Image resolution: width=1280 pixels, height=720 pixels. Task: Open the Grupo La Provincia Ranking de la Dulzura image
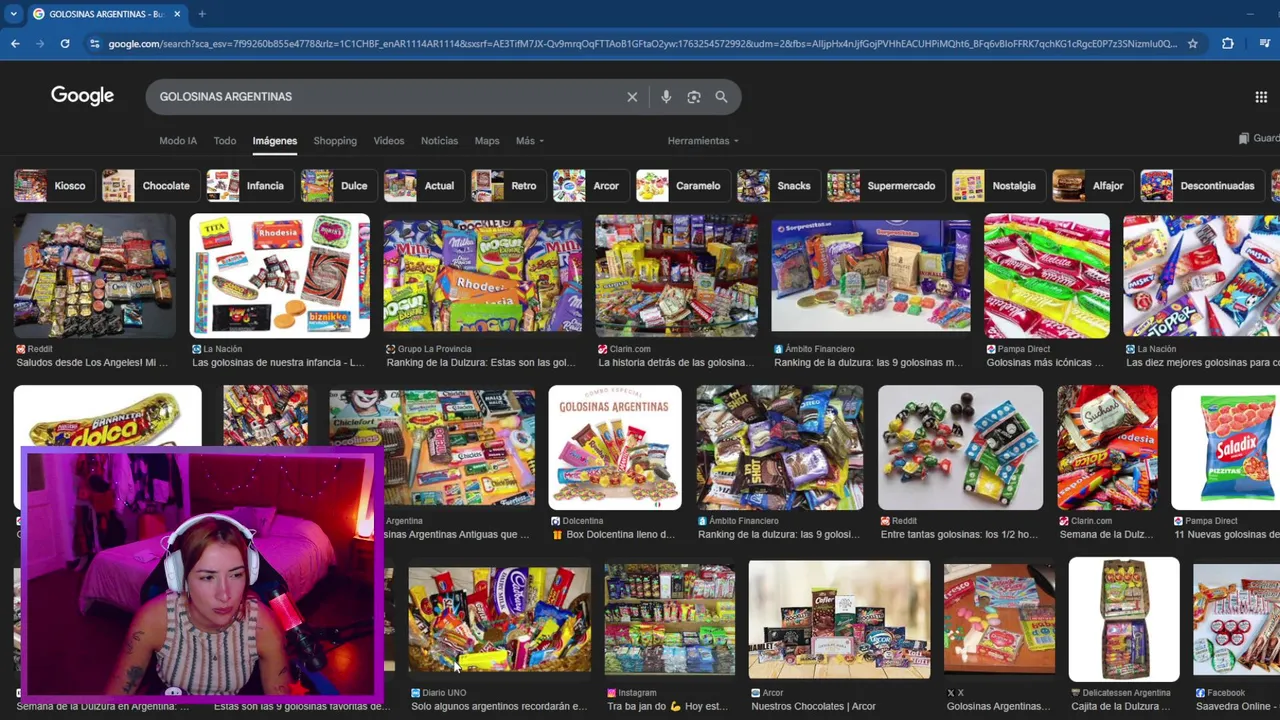483,276
